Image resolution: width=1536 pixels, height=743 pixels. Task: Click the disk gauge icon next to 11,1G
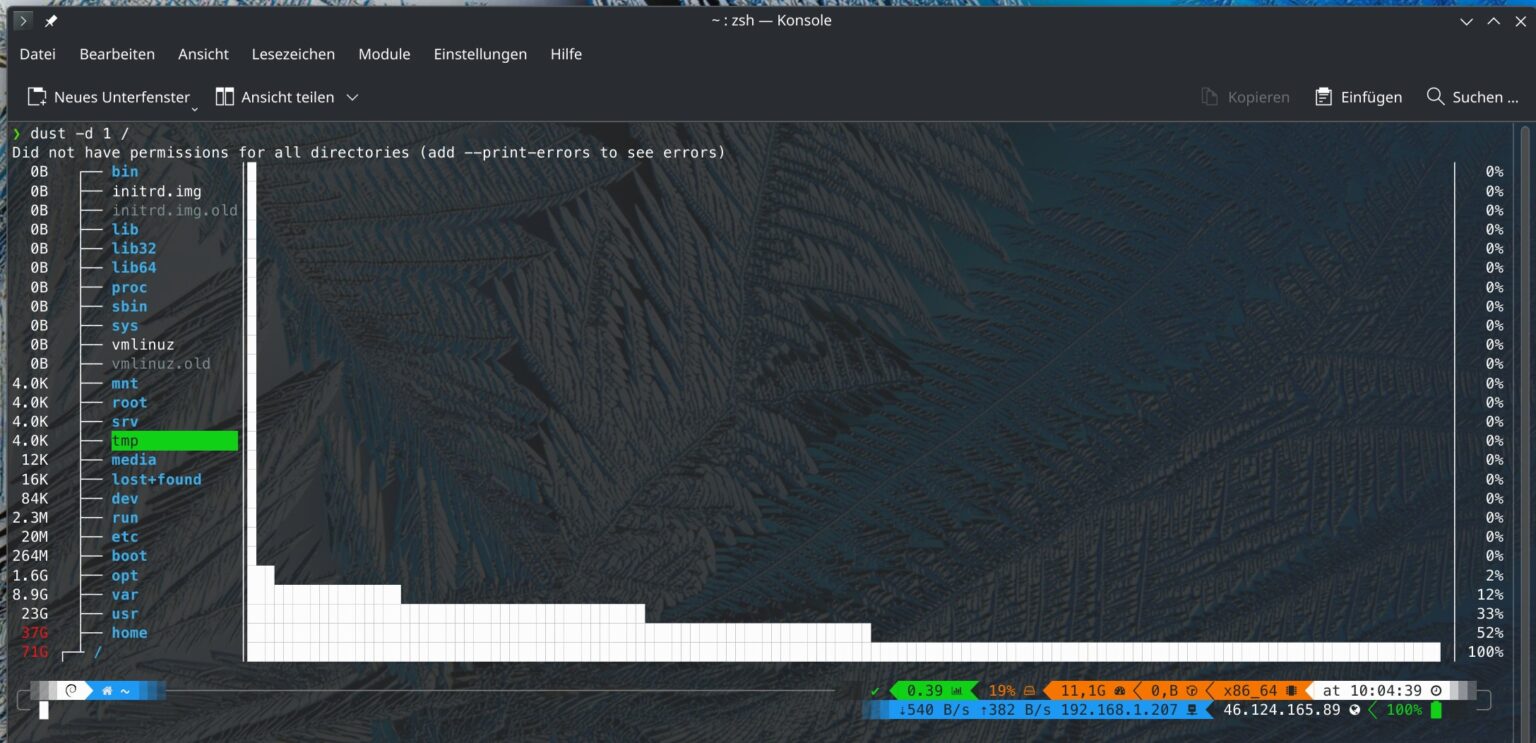tap(1120, 690)
